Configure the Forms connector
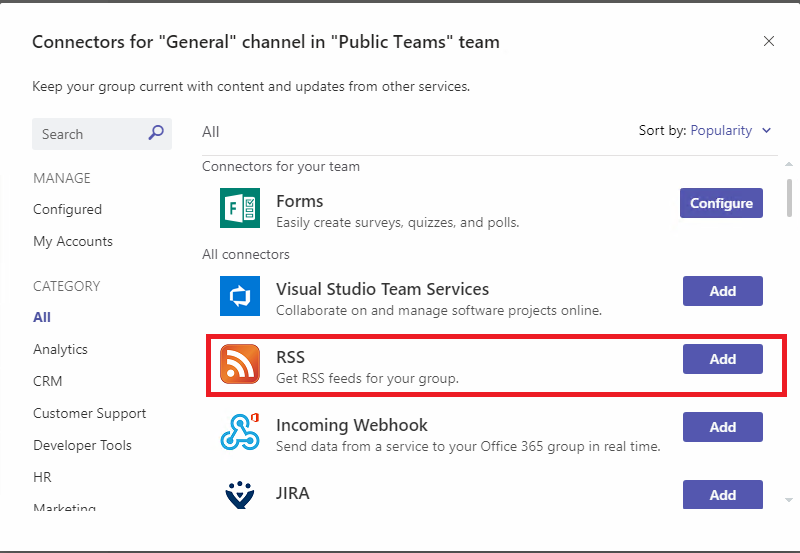800x553 pixels. tap(721, 203)
